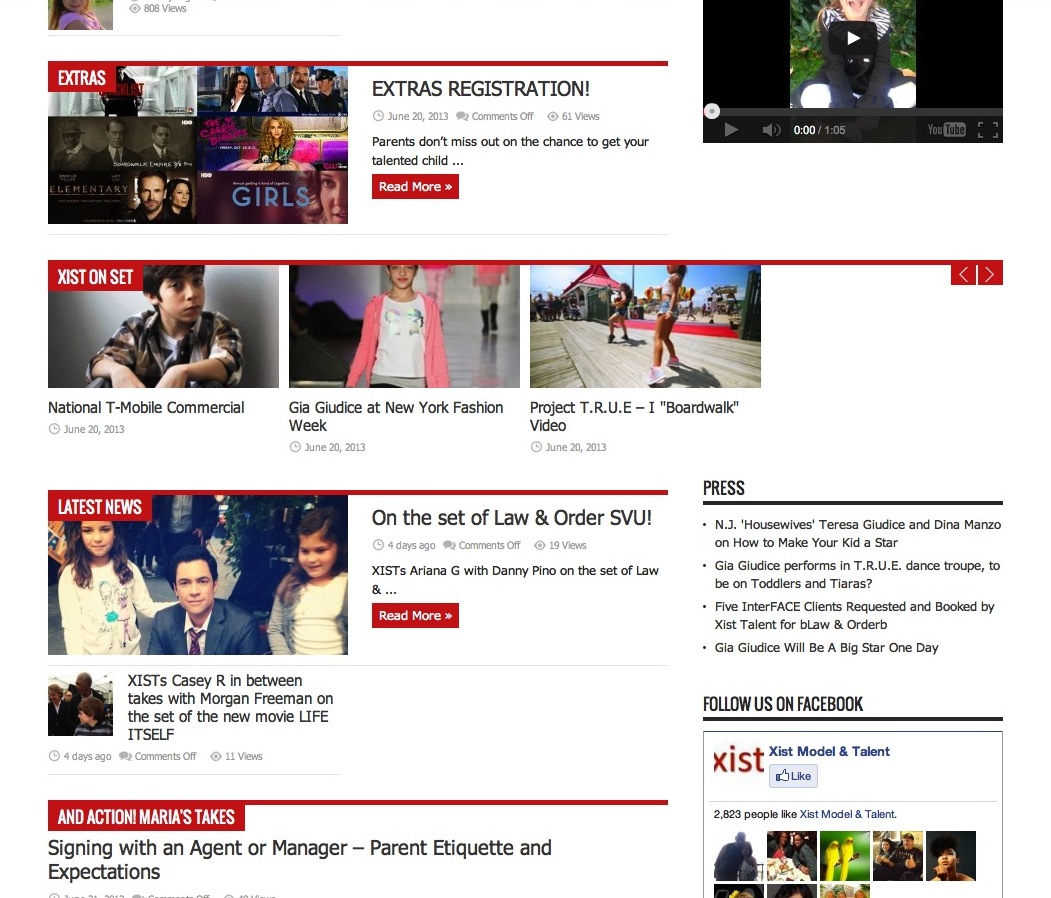Click the 4 days ago timestamp on Law & Order post
Viewport: 1051px width, 898px height.
tap(411, 546)
